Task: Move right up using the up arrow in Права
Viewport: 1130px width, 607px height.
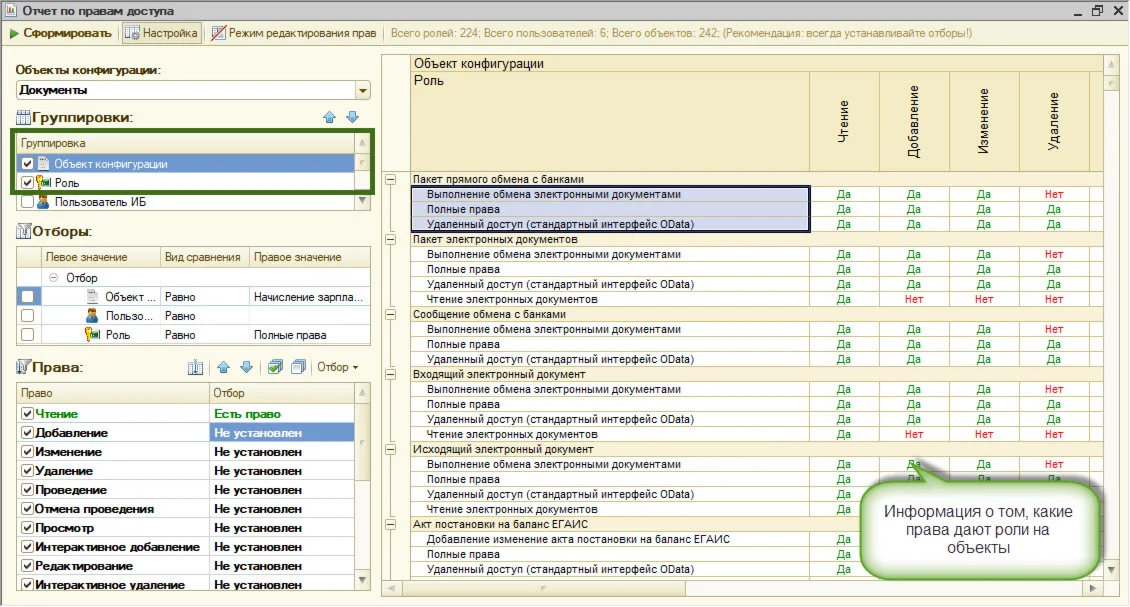Action: point(223,368)
